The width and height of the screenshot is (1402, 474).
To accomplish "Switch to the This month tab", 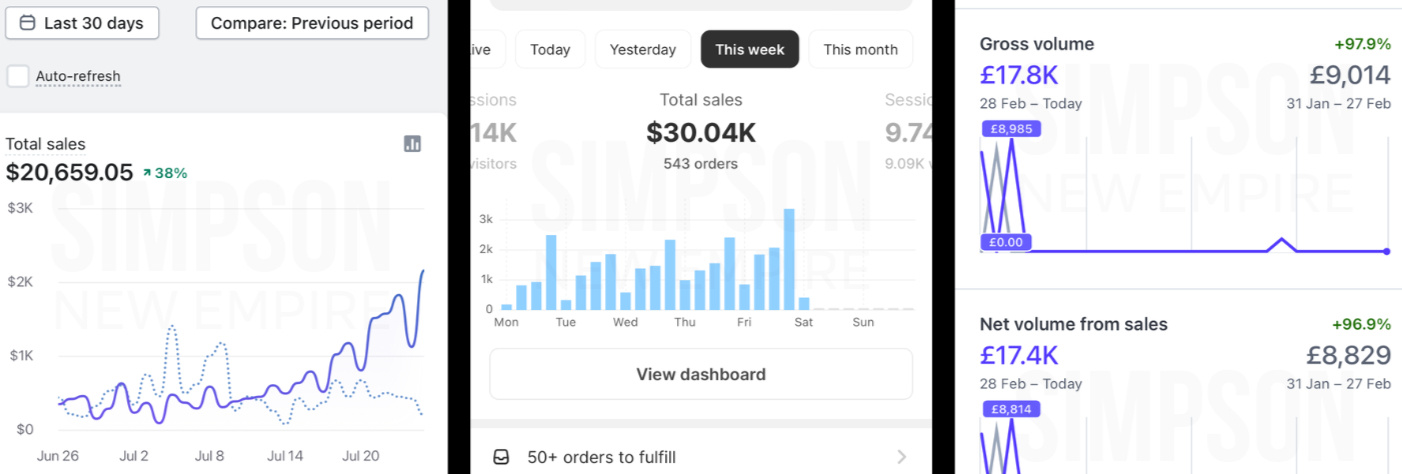I will tap(860, 49).
